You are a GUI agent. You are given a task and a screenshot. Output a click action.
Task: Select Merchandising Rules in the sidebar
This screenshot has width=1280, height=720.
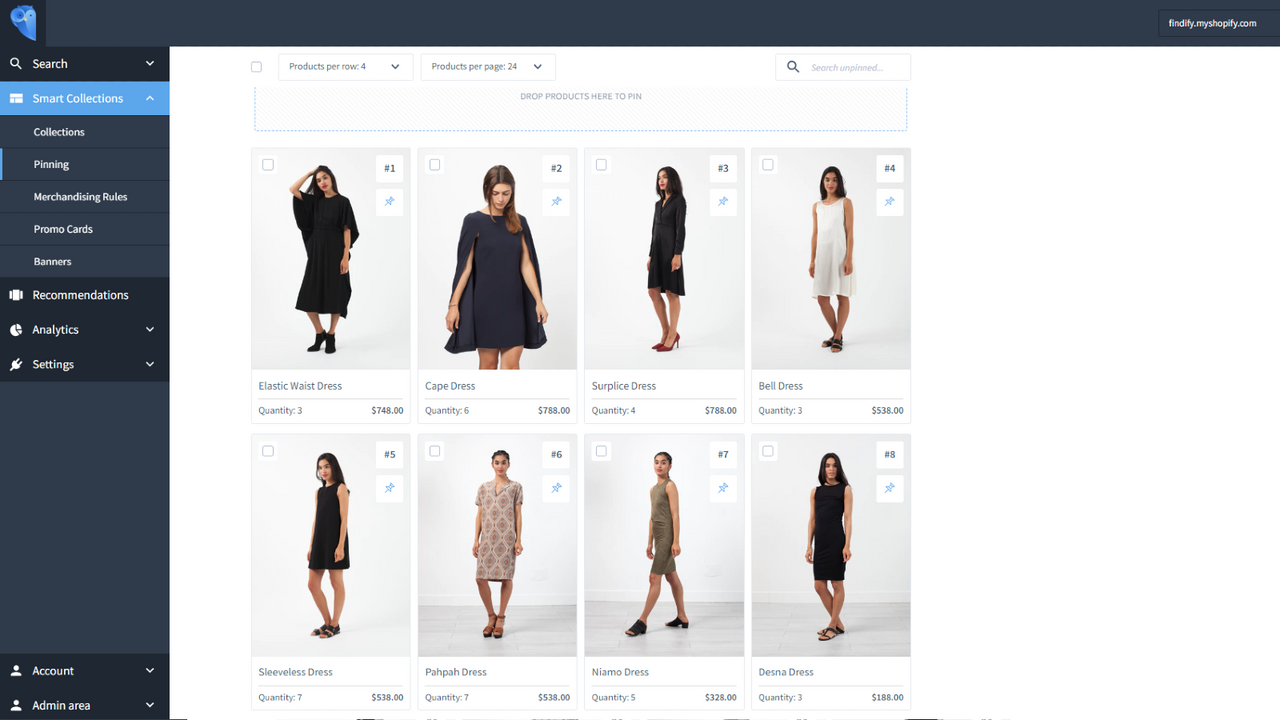pos(80,196)
